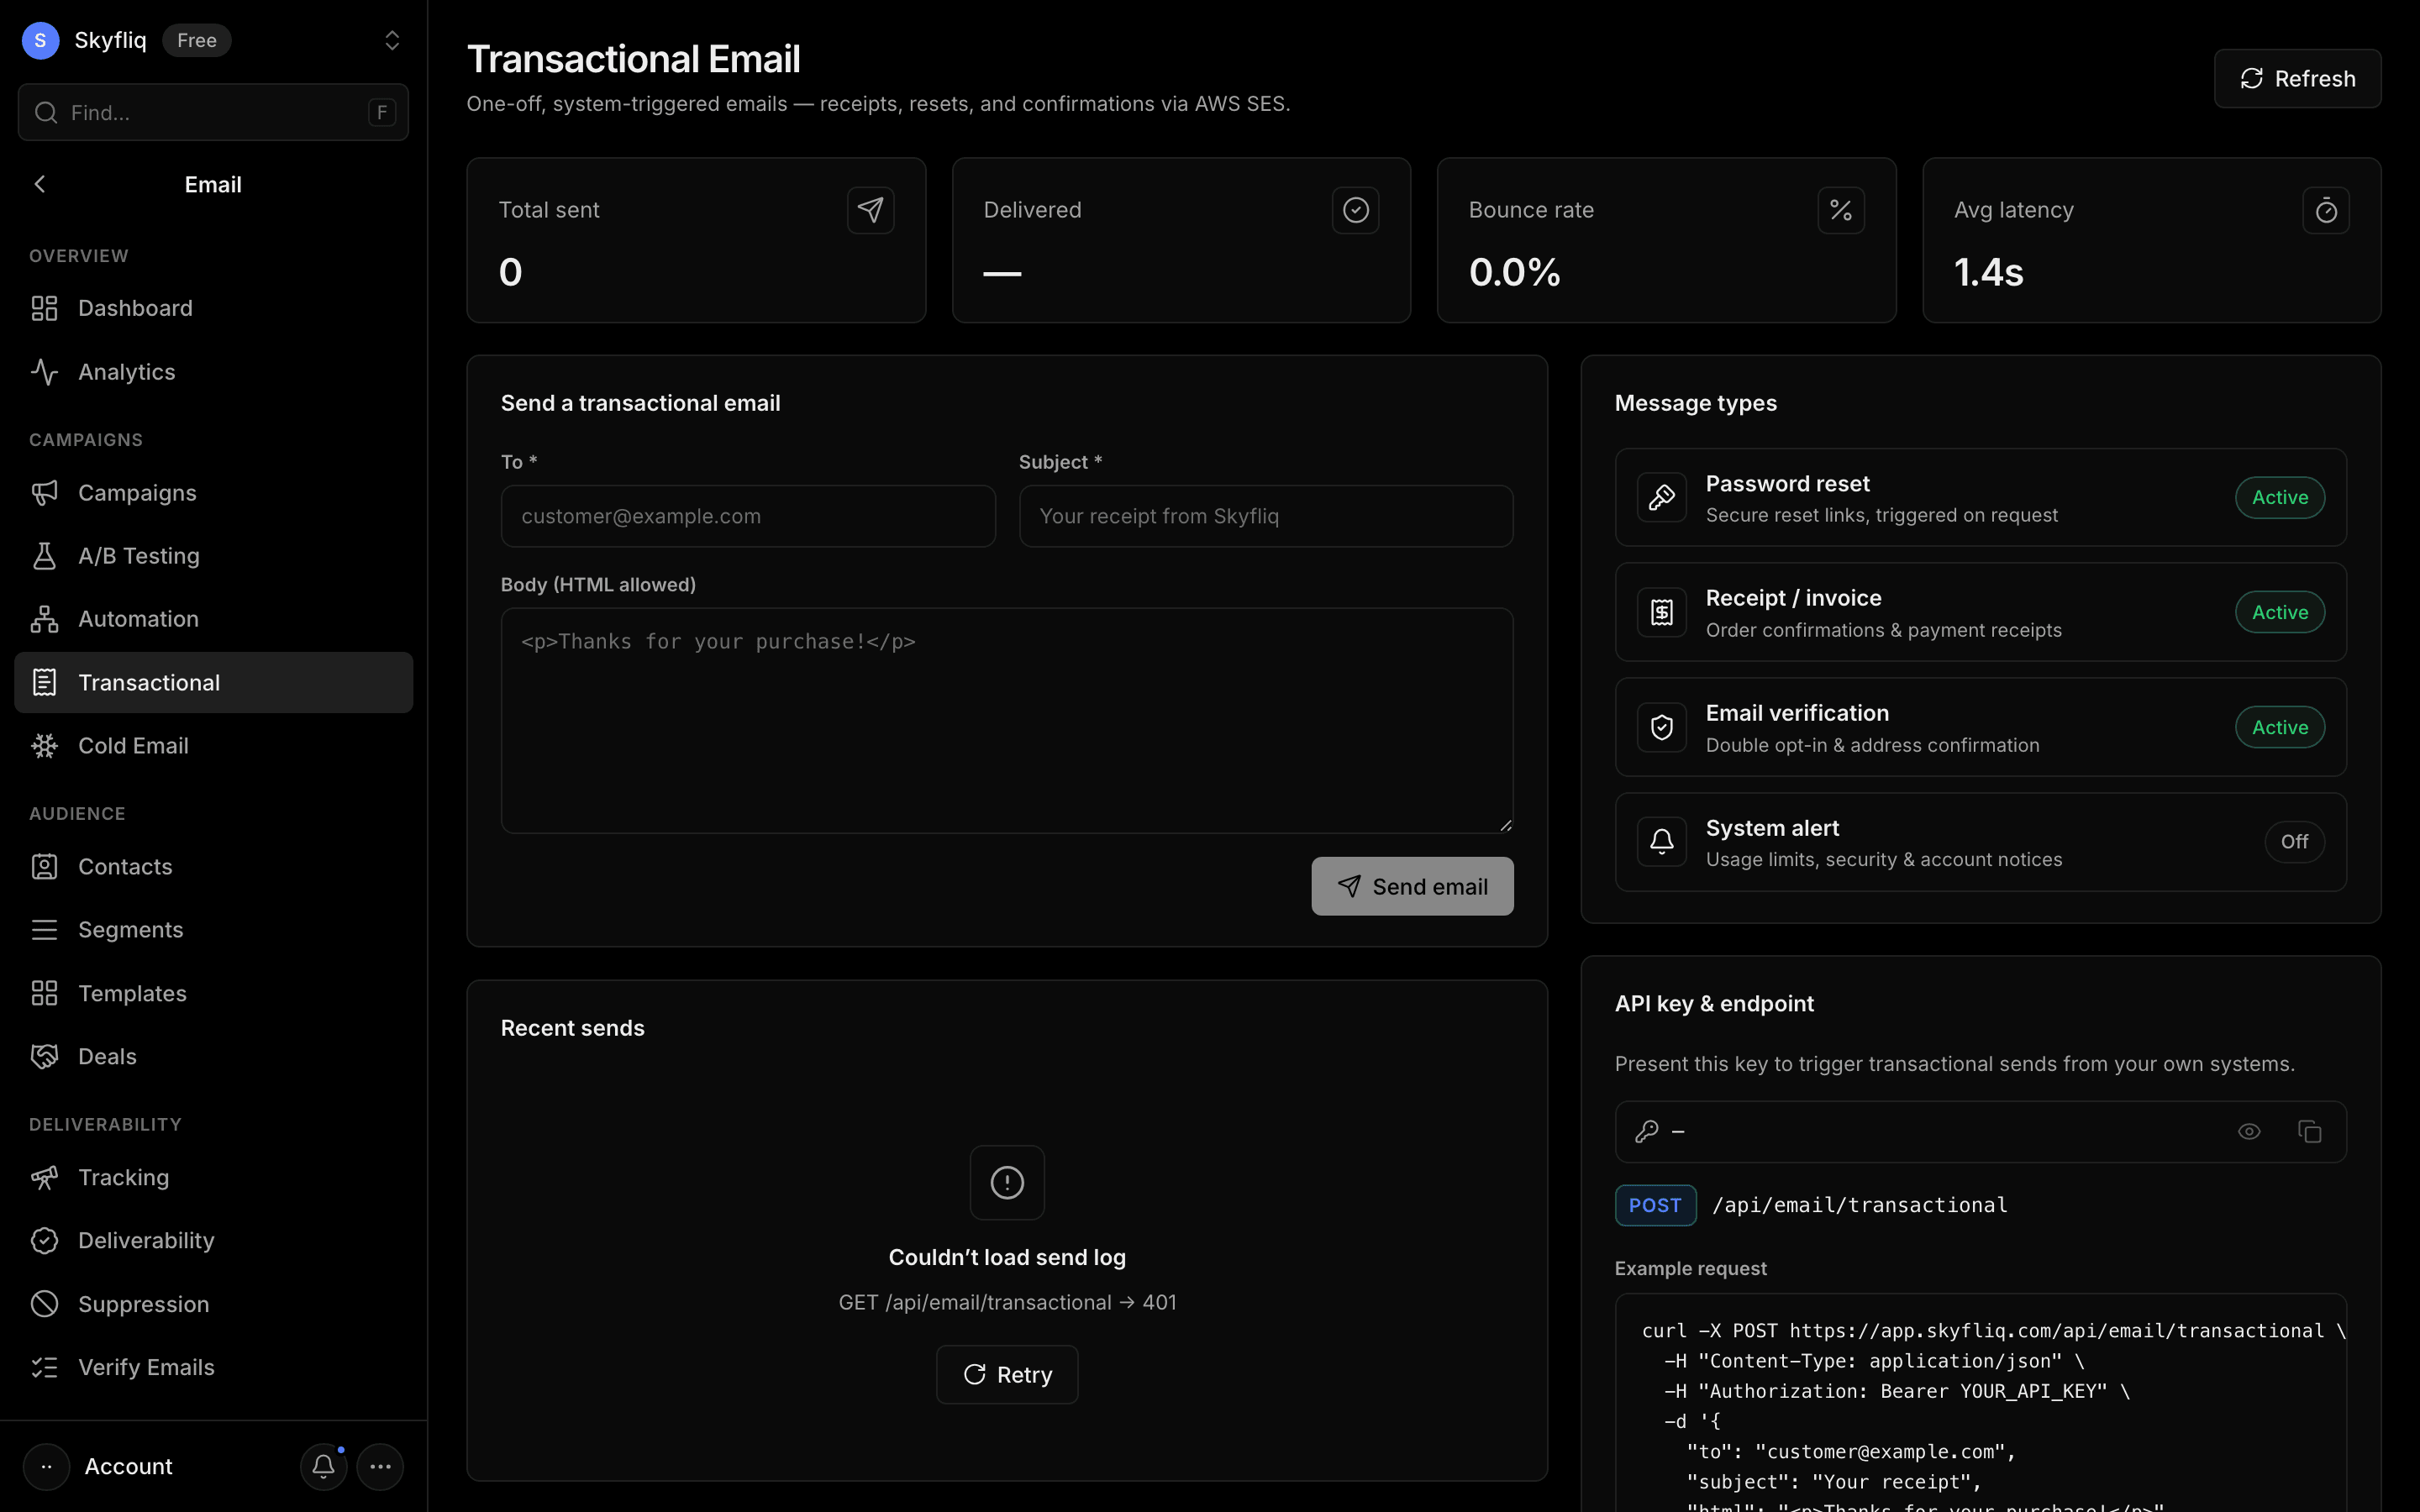Image resolution: width=2420 pixels, height=1512 pixels.
Task: Click the Send email button
Action: coord(1412,886)
